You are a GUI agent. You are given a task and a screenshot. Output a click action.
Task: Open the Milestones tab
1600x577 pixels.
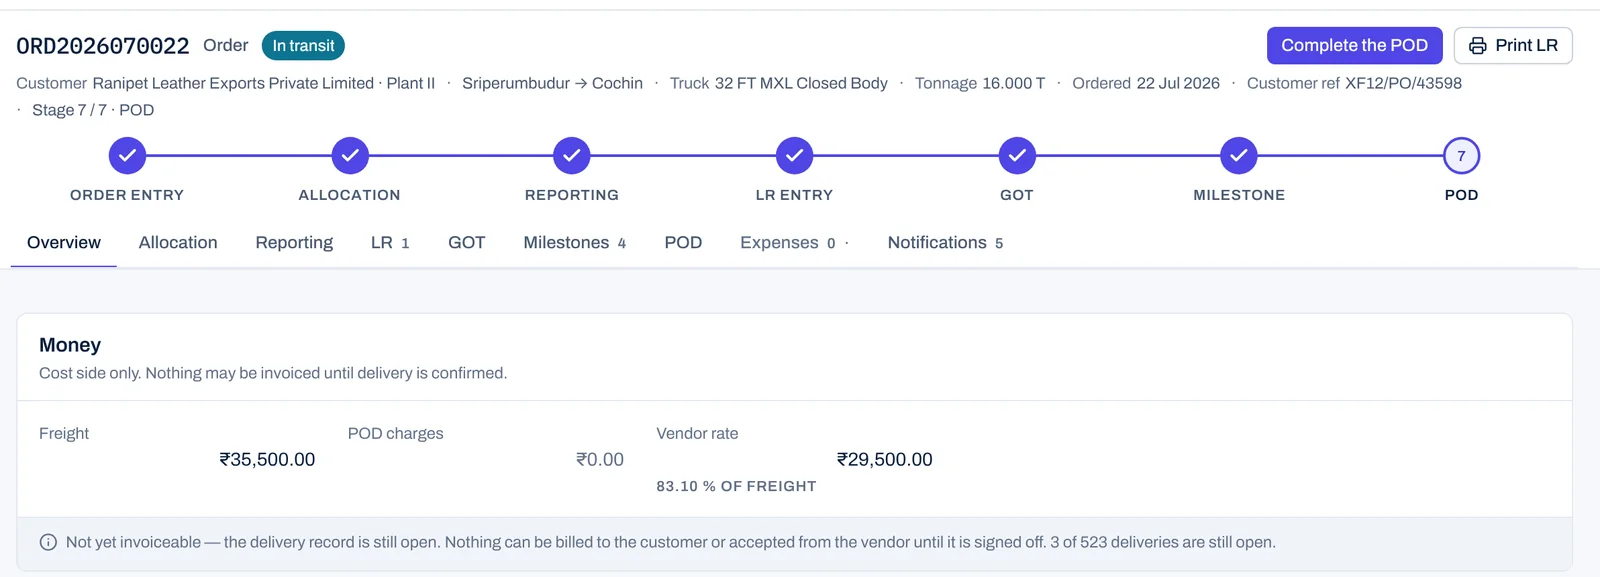coord(575,242)
